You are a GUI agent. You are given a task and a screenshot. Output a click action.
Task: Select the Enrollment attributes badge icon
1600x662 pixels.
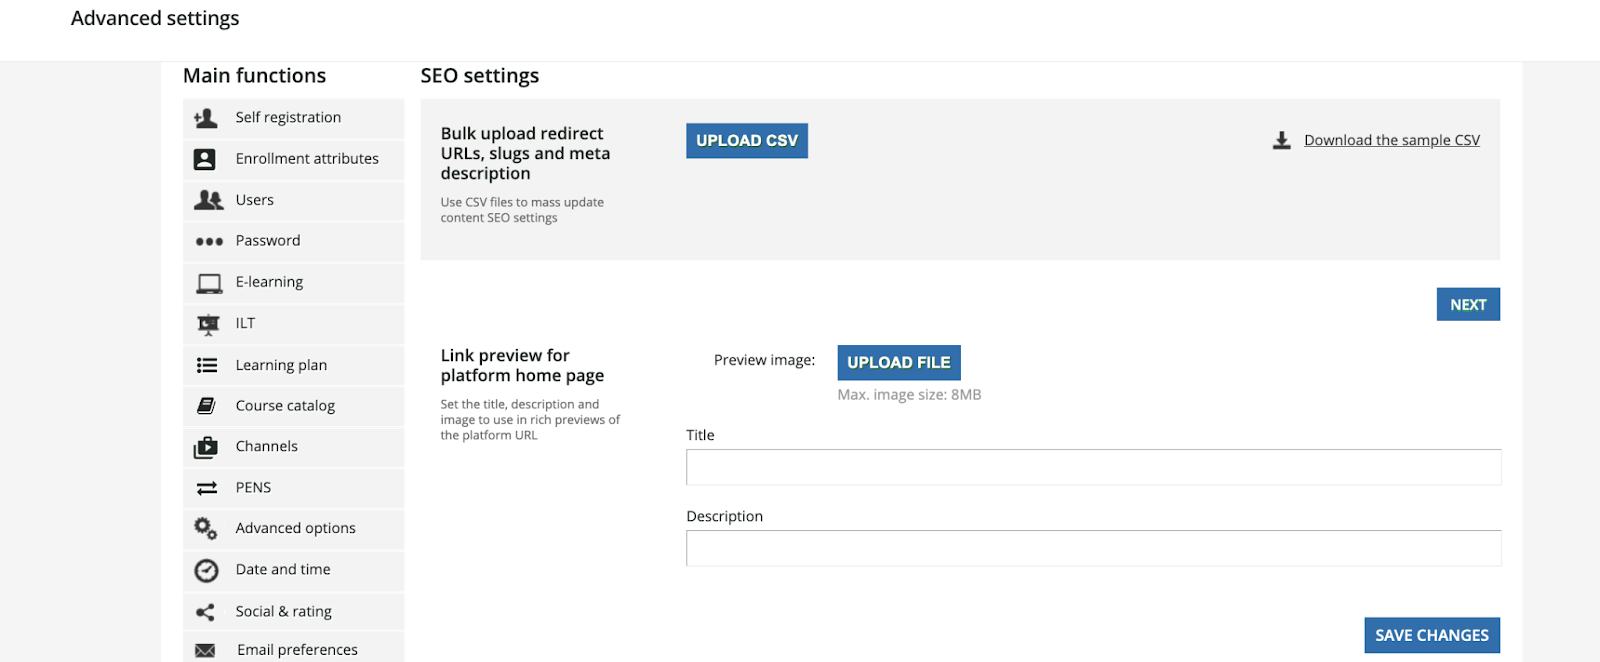coord(205,159)
